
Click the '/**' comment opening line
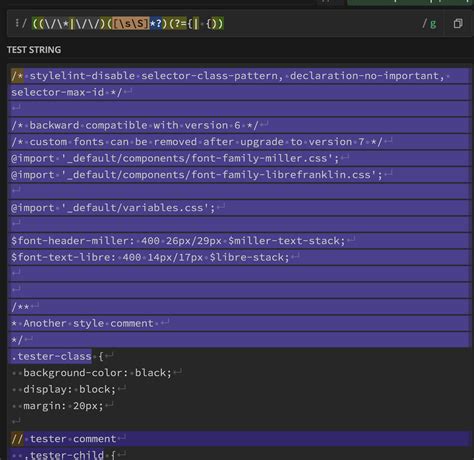(20, 307)
